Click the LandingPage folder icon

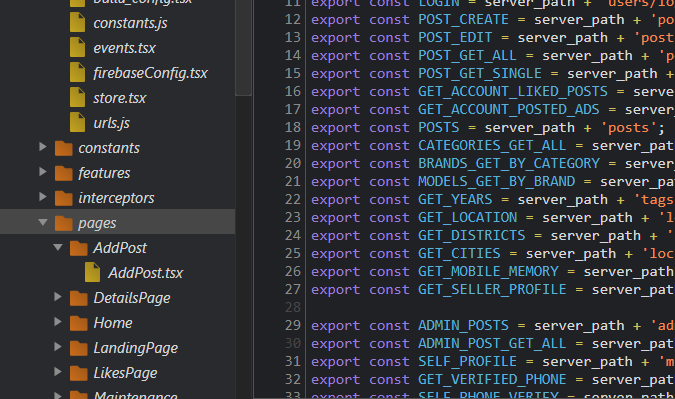click(x=79, y=348)
